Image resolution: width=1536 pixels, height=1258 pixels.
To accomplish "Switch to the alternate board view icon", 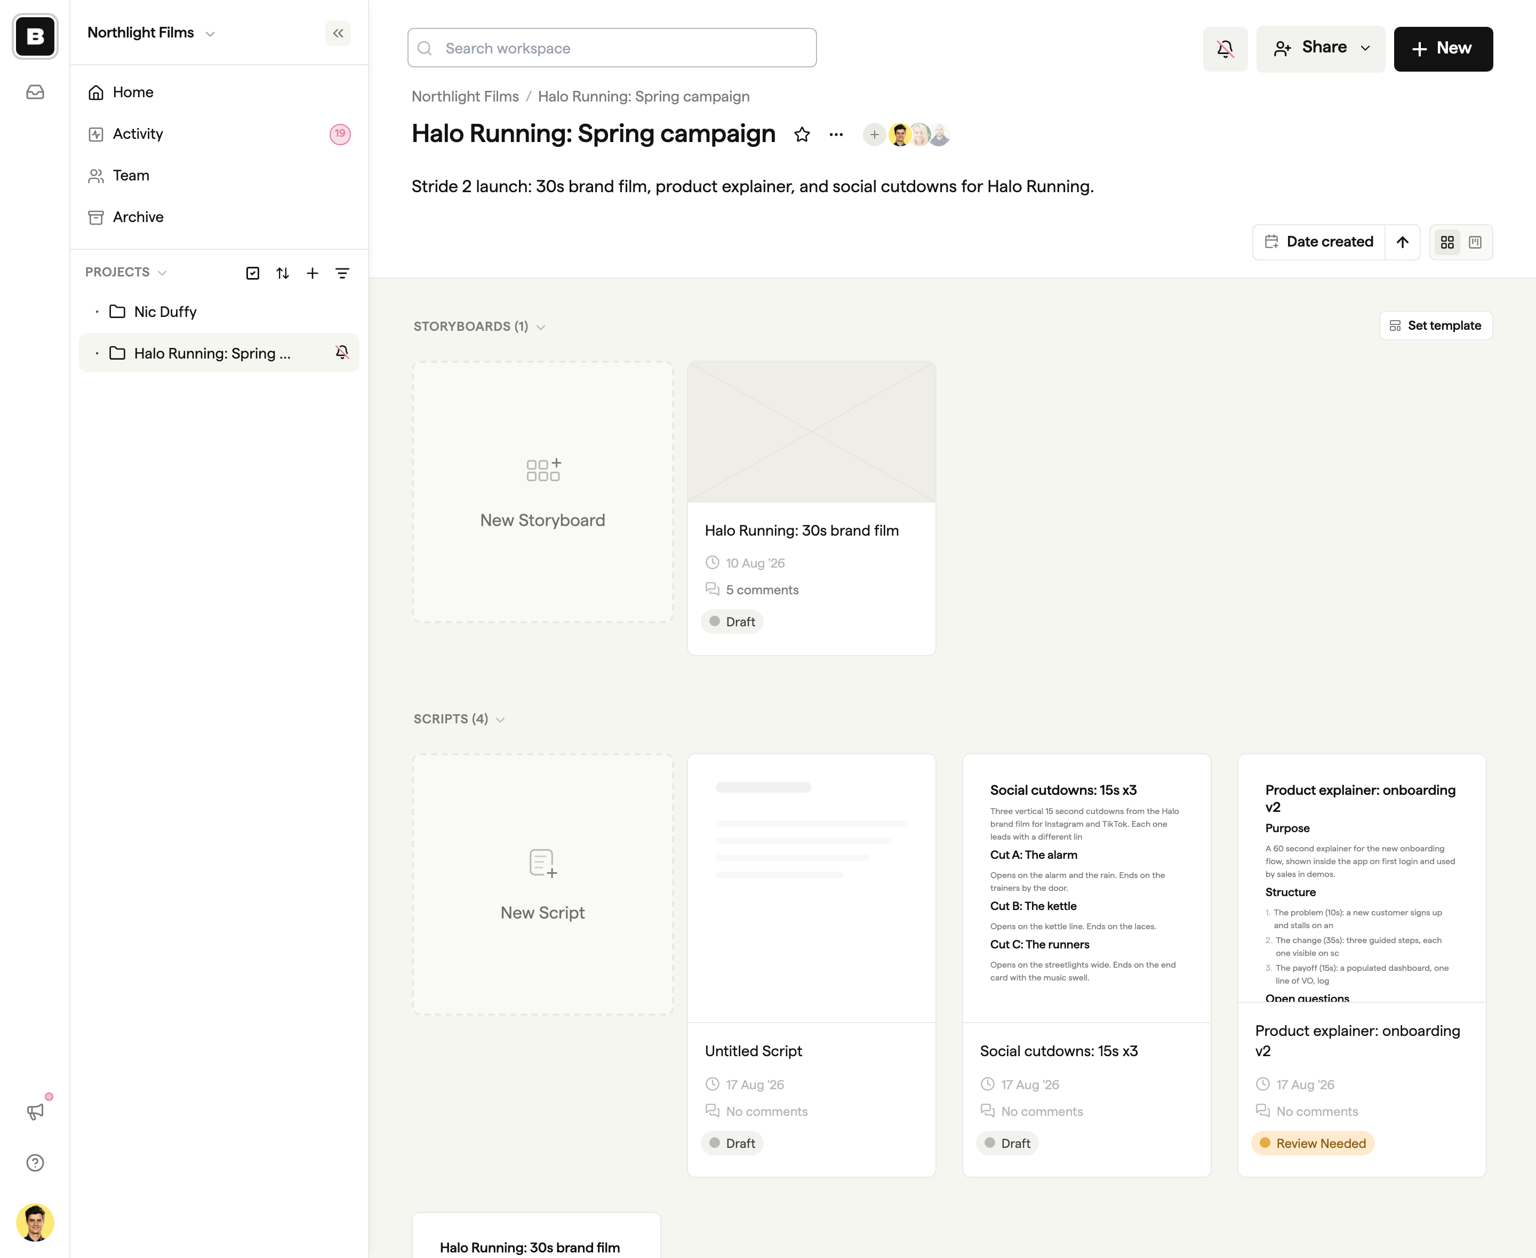I will coord(1475,242).
